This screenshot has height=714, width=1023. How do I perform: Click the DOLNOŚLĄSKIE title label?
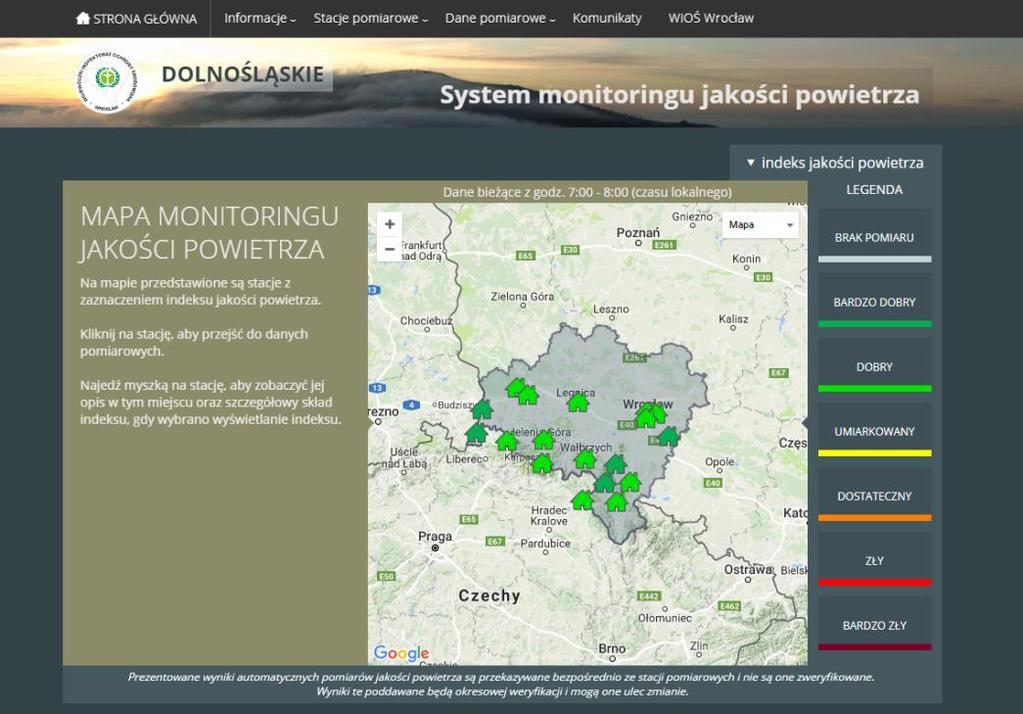pos(243,74)
